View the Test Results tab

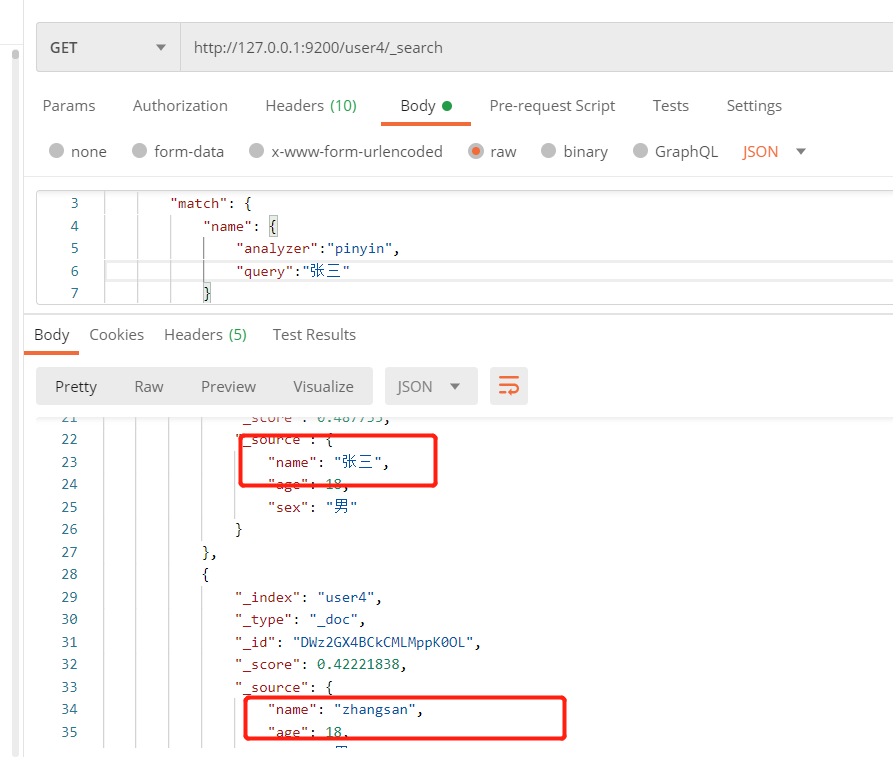[x=313, y=334]
